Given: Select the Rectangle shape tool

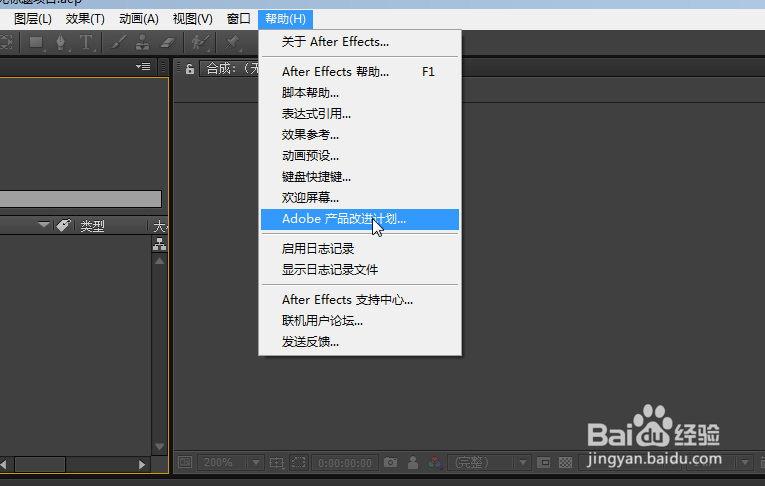Looking at the screenshot, I should click(36, 43).
